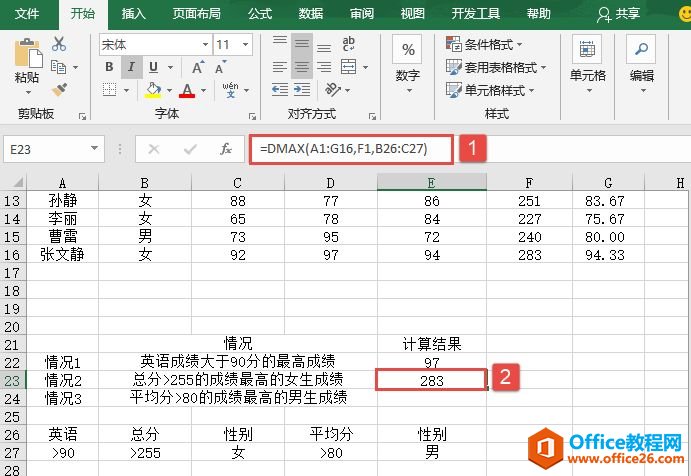This screenshot has height=476, width=691.
Task: Open the 套用表格格式 table format menu
Action: (x=496, y=67)
